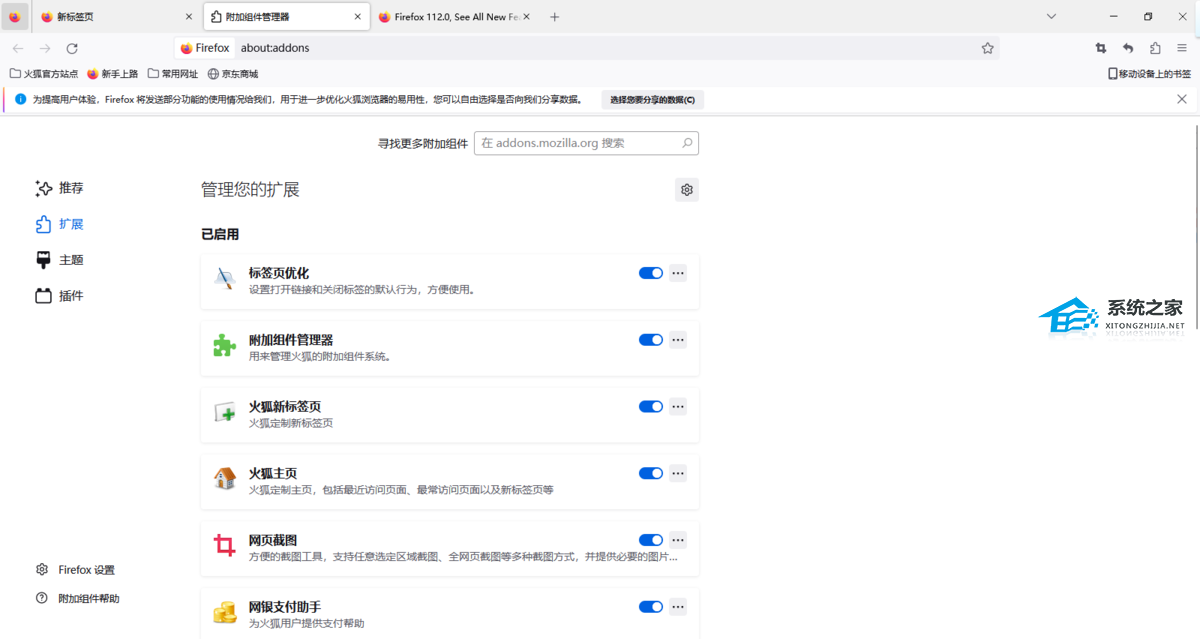Image resolution: width=1200 pixels, height=639 pixels.
Task: Click the 标签页优化 extension icon
Action: 224,280
